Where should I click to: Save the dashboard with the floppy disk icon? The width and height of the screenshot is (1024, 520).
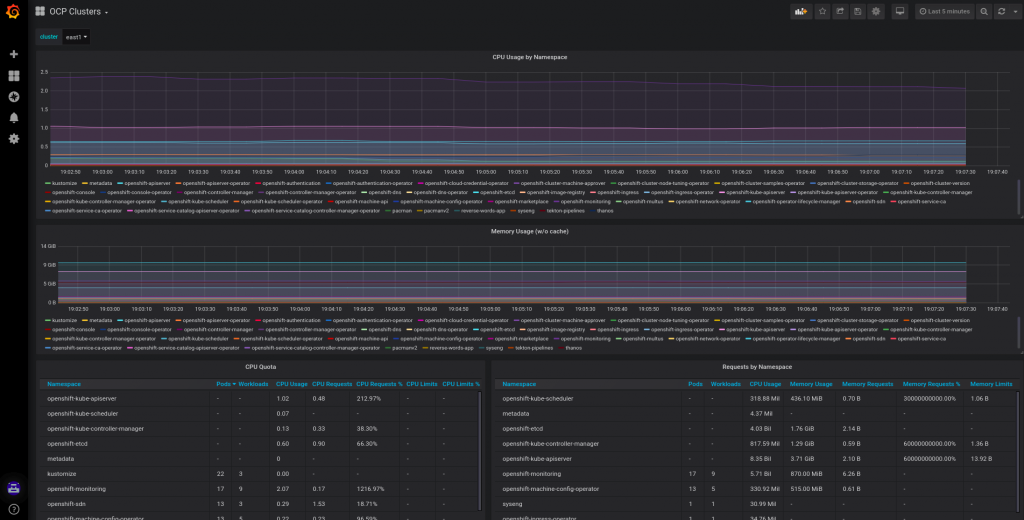point(858,12)
